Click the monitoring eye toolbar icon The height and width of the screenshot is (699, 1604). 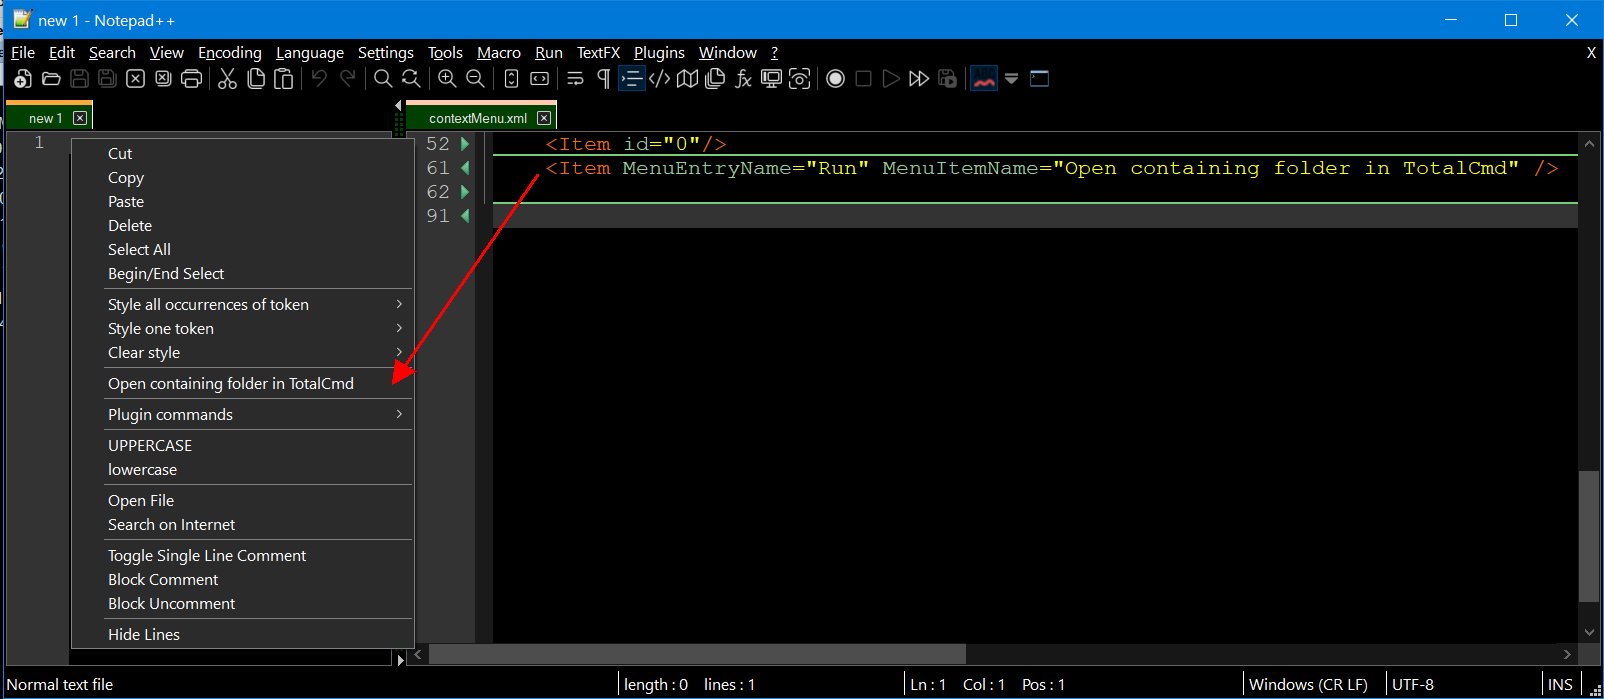[x=799, y=79]
